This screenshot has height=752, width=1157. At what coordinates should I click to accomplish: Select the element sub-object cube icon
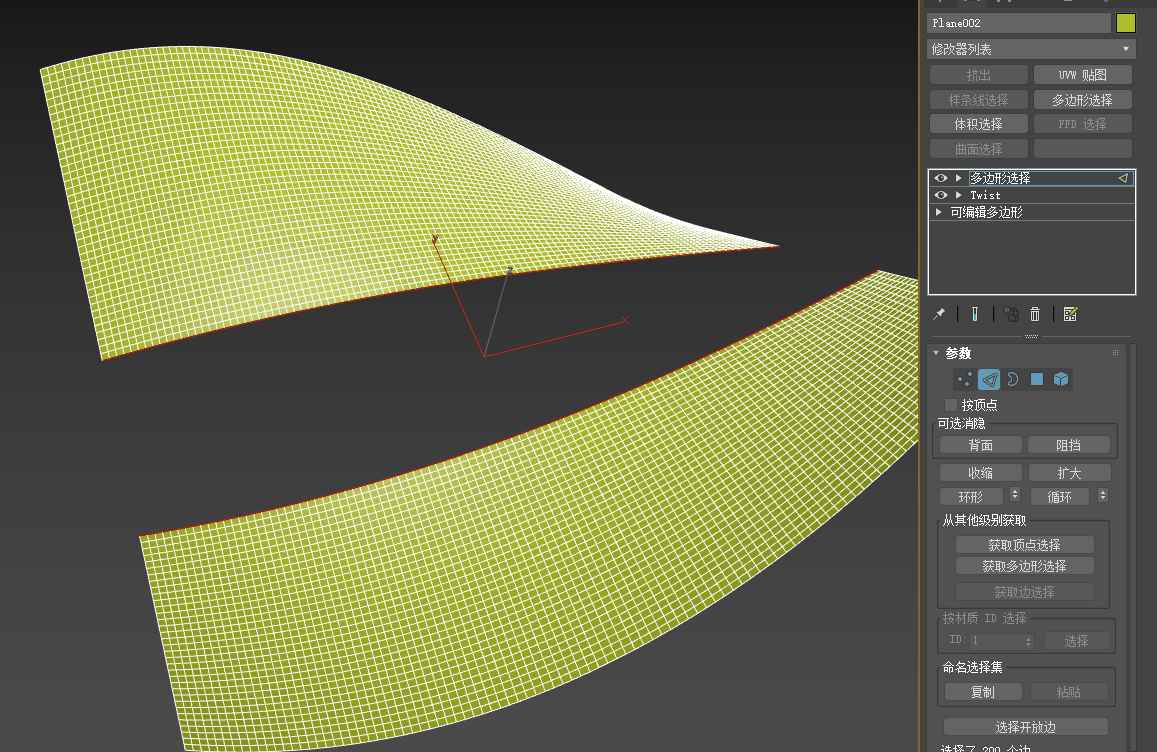(1061, 379)
